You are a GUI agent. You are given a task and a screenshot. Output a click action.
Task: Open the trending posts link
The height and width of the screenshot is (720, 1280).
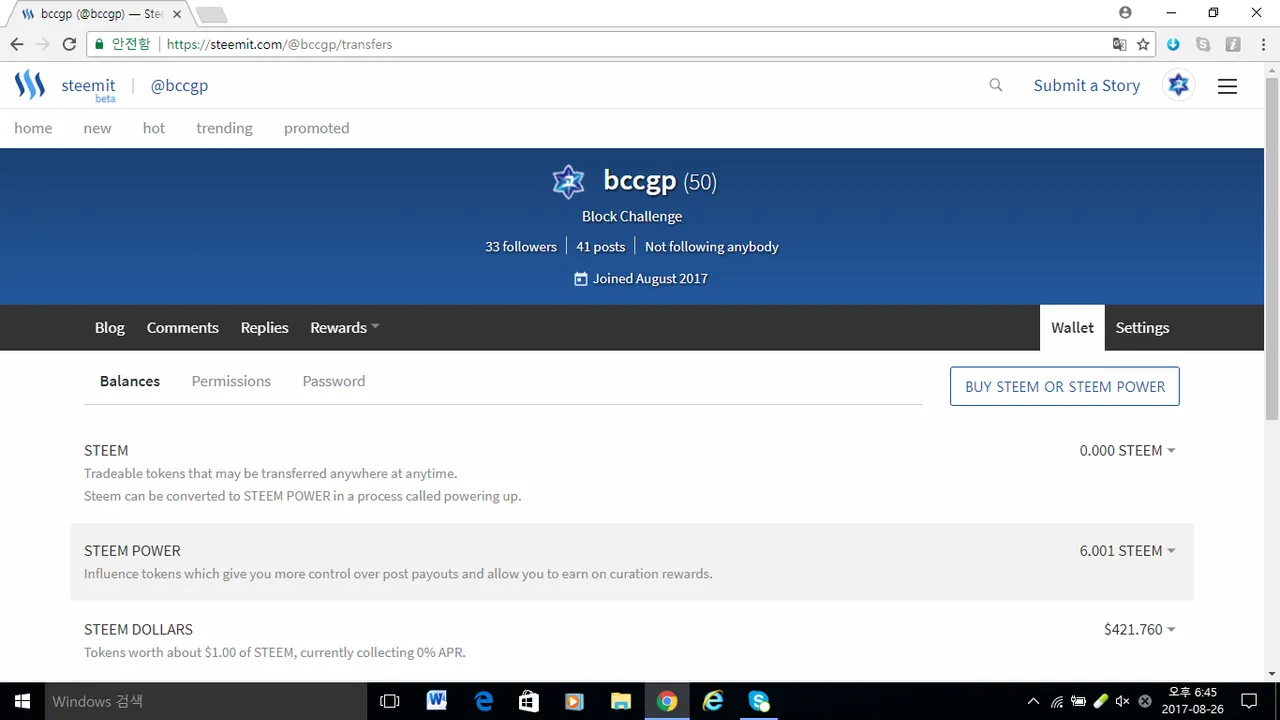pyautogui.click(x=224, y=128)
